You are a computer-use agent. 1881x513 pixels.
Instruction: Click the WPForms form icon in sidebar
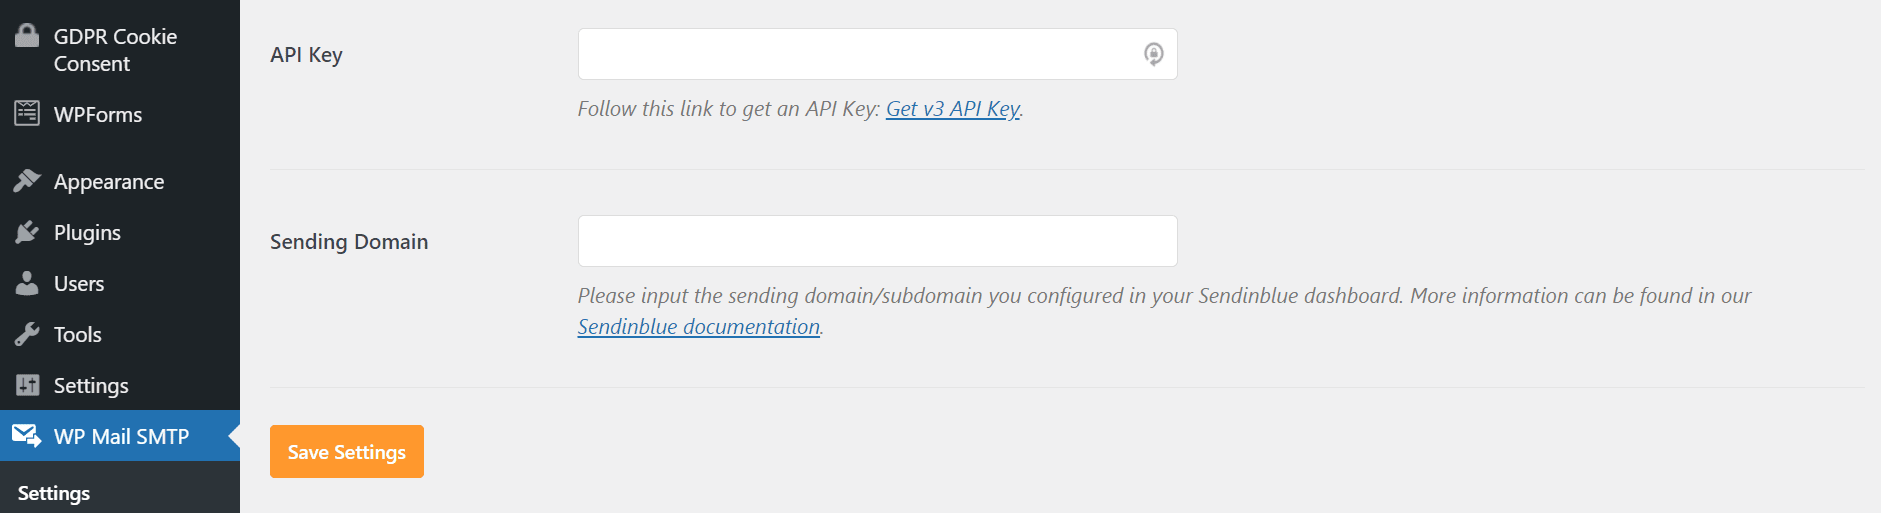point(27,114)
